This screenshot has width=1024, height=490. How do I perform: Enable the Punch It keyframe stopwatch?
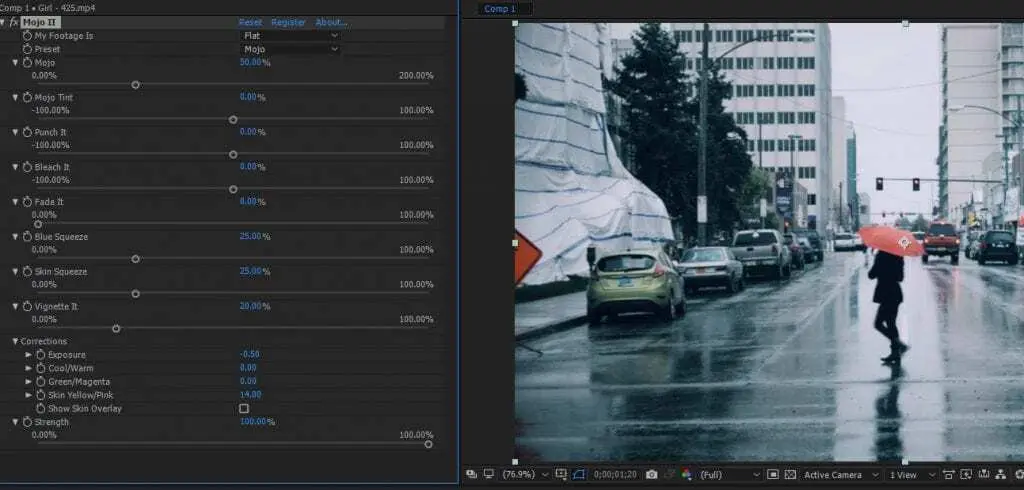pyautogui.click(x=27, y=132)
